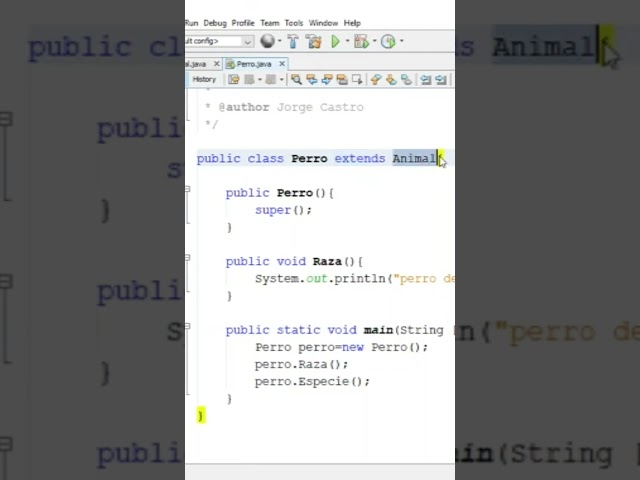This screenshot has width=640, height=480.
Task: Open the dropdown arrow beside the browser globe
Action: pyautogui.click(x=280, y=41)
